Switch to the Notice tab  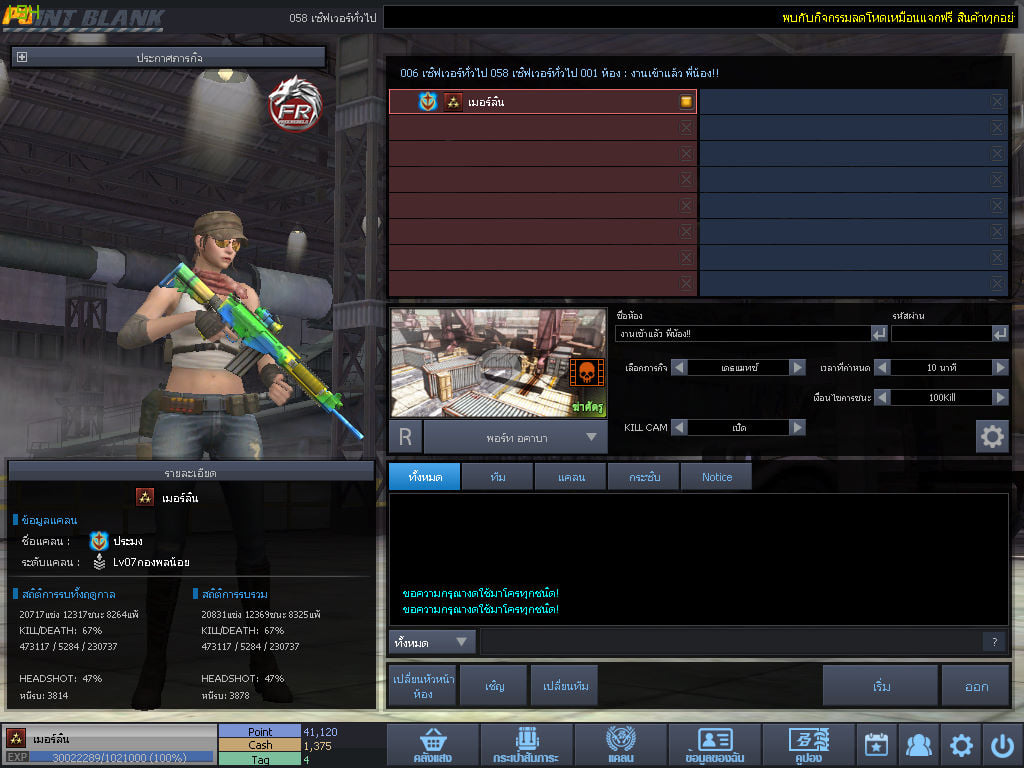point(716,477)
